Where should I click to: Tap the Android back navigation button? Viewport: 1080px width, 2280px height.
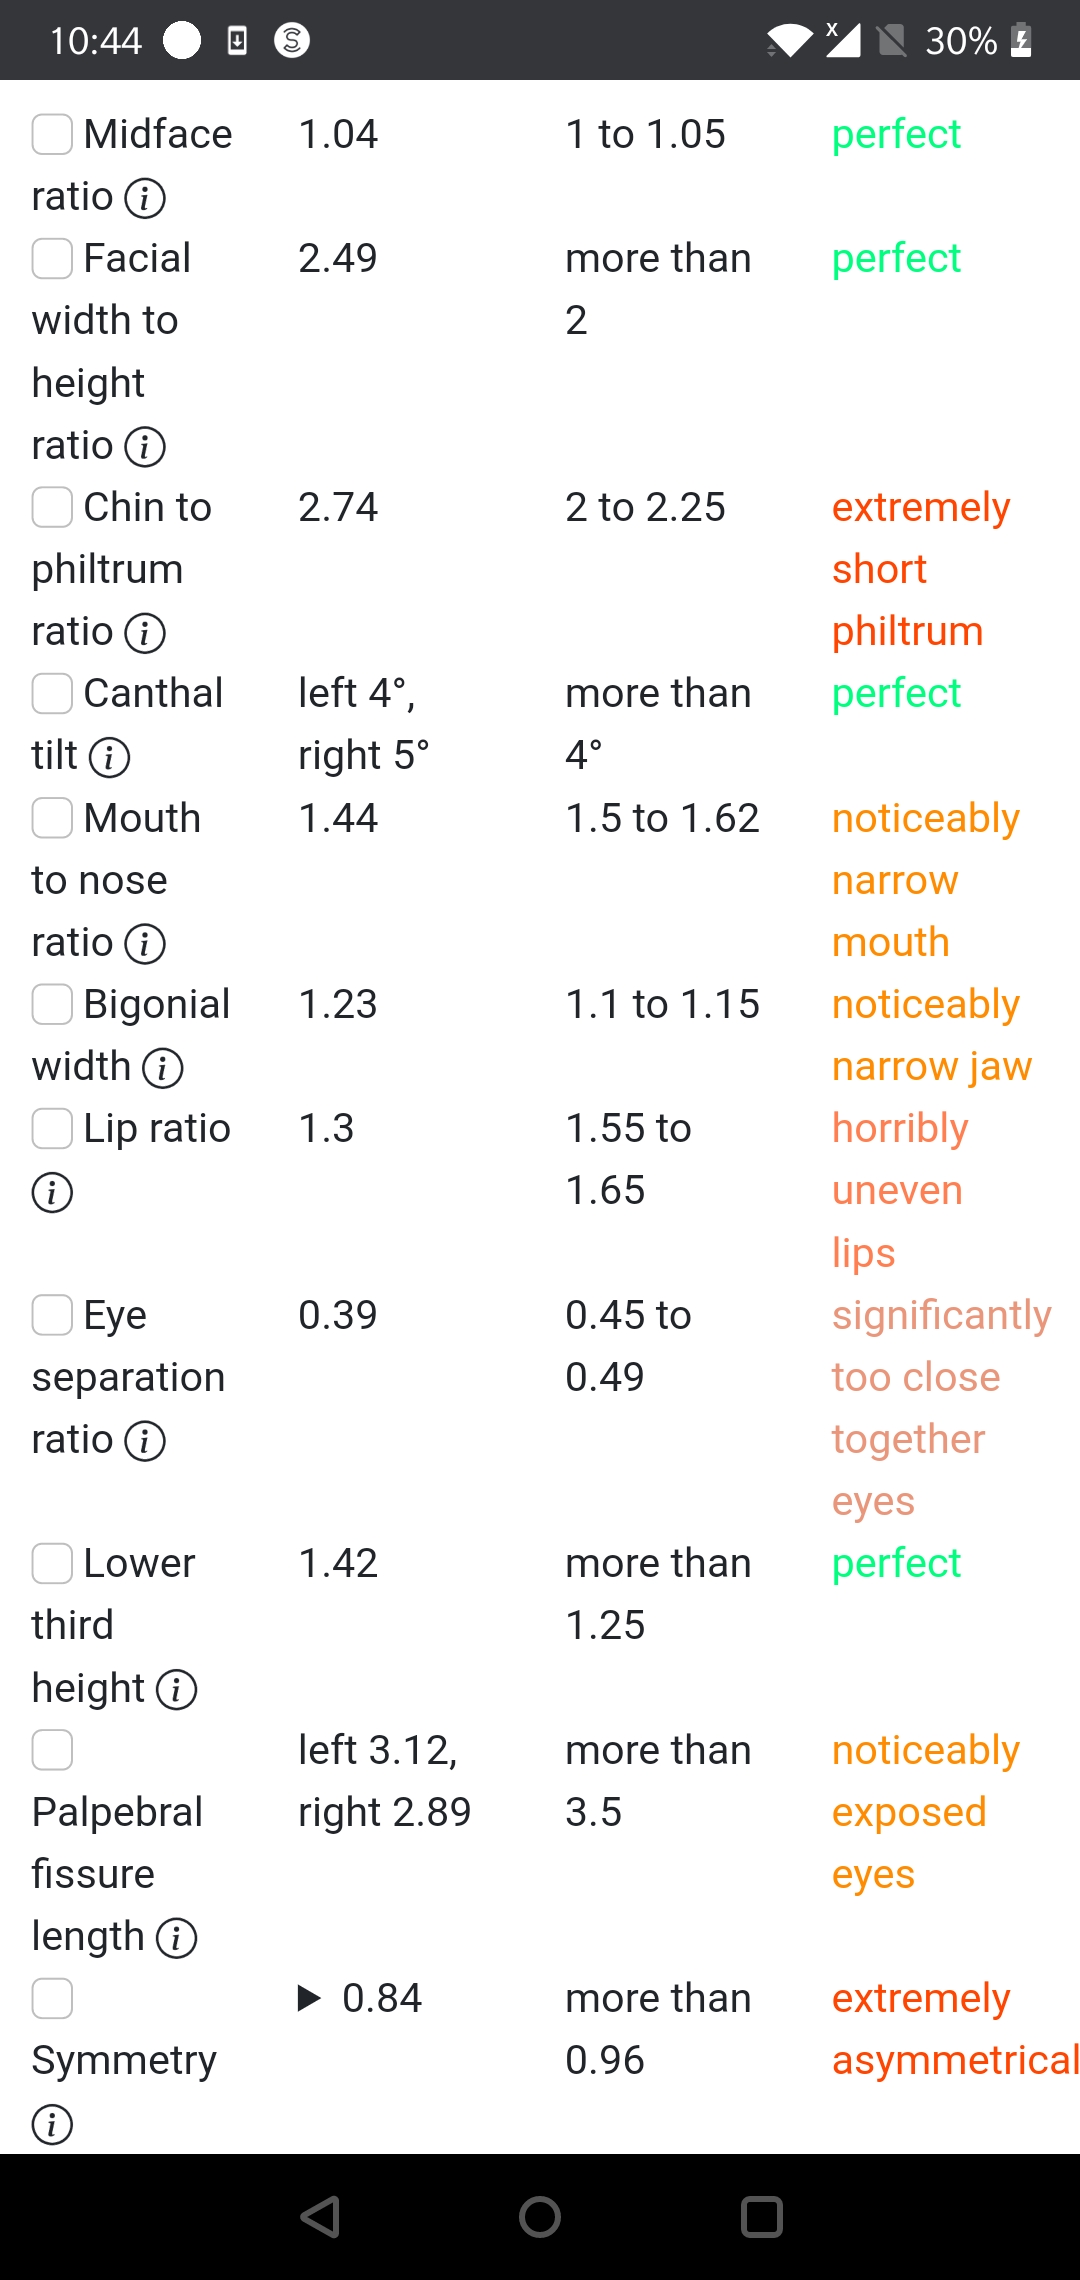[x=321, y=2217]
